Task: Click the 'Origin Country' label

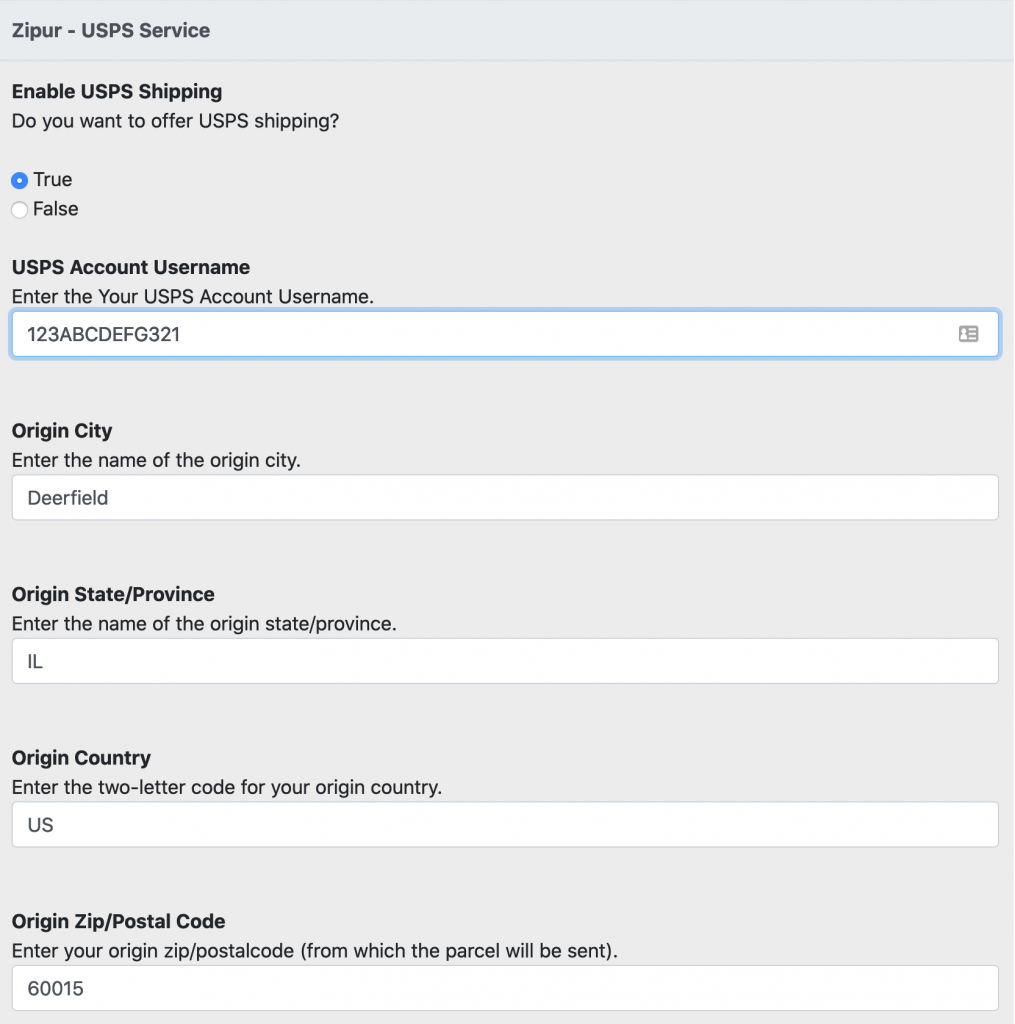Action: 81,758
